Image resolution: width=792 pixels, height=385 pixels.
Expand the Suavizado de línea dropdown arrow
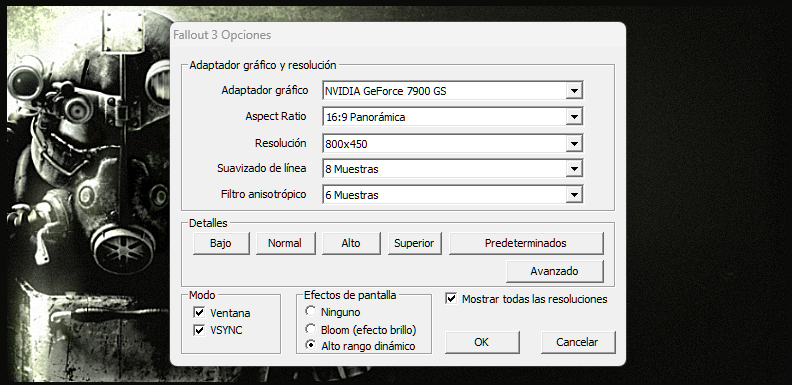click(574, 169)
